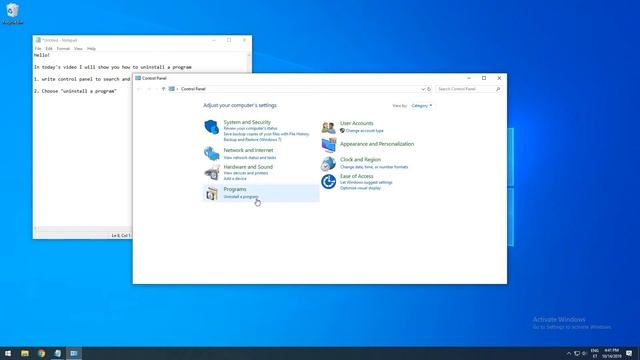Open the Ease of Access icon
The image size is (640, 360).
tap(329, 182)
